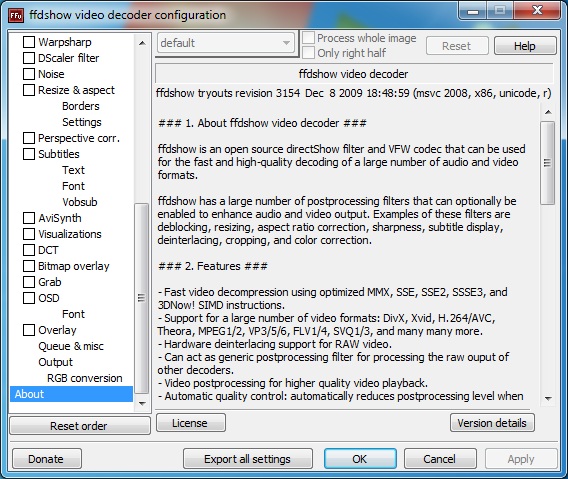Enable the DScaler filter checkbox
Viewport: 568px width, 479px height.
click(29, 58)
